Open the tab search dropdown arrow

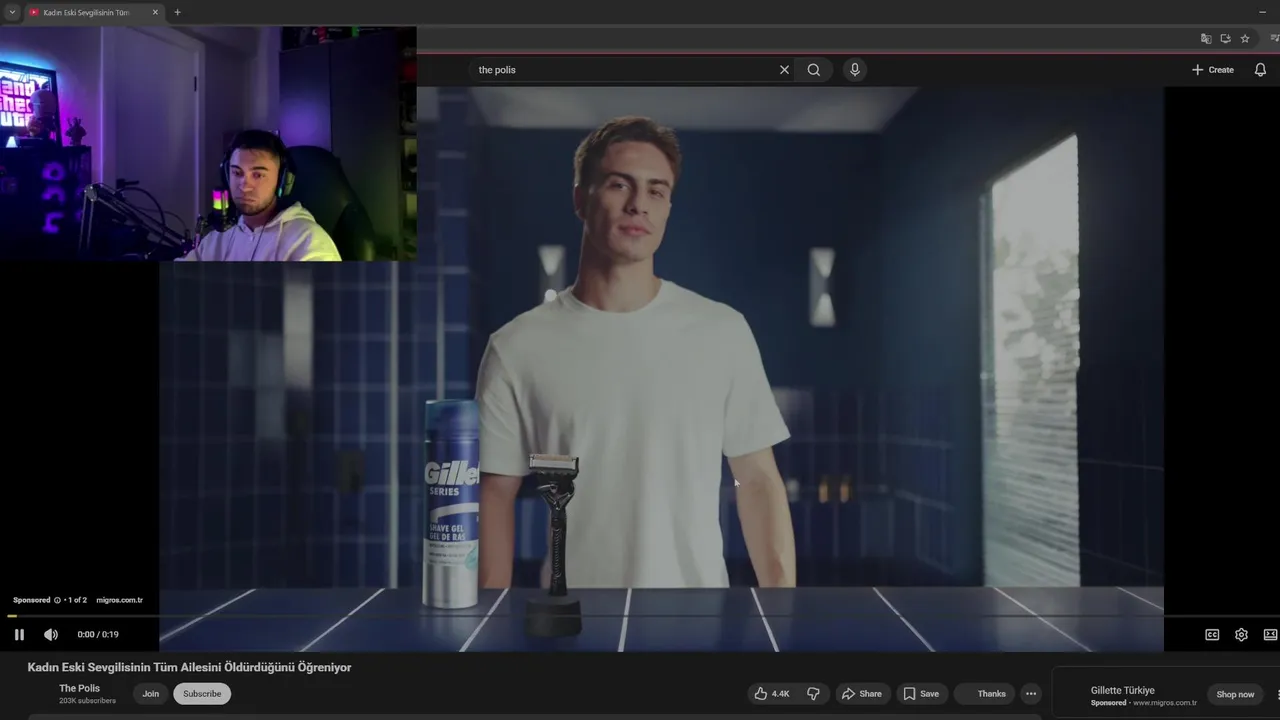(x=12, y=12)
